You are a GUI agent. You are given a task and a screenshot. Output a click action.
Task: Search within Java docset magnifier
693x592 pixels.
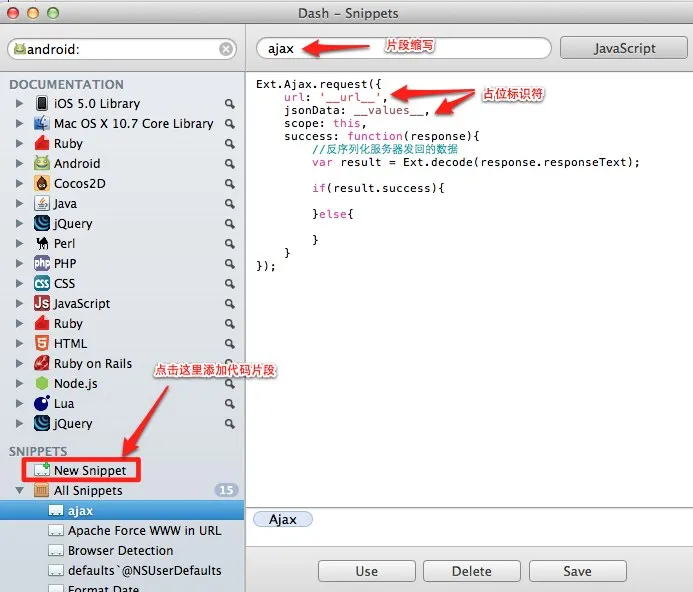tap(229, 204)
